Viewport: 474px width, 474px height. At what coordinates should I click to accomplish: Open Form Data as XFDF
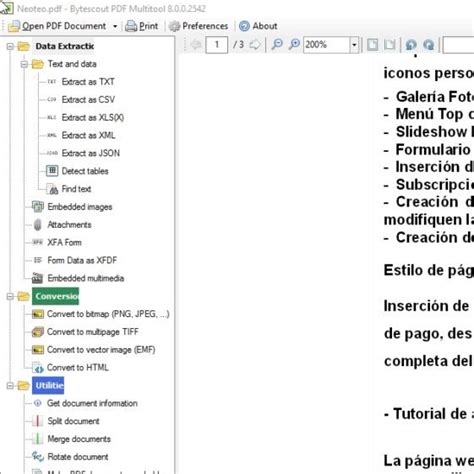[82, 260]
